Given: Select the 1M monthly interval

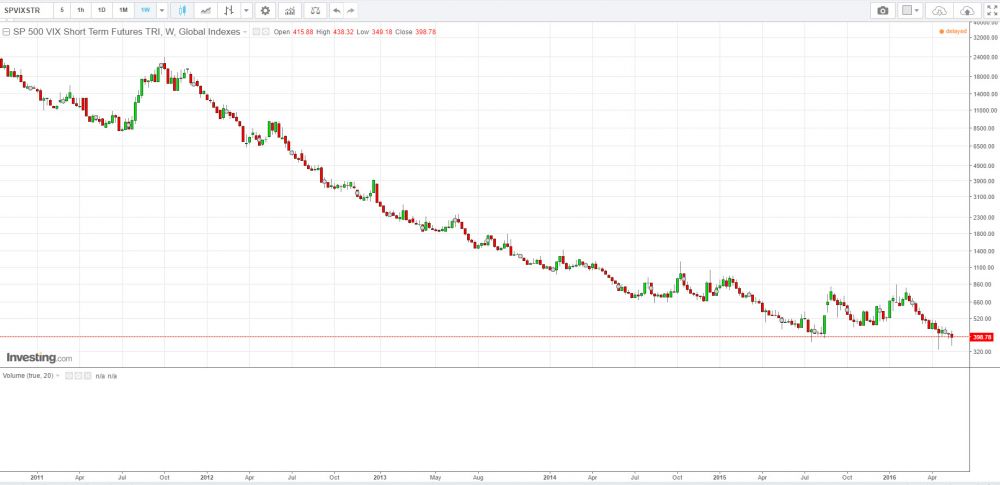Looking at the screenshot, I should point(123,10).
